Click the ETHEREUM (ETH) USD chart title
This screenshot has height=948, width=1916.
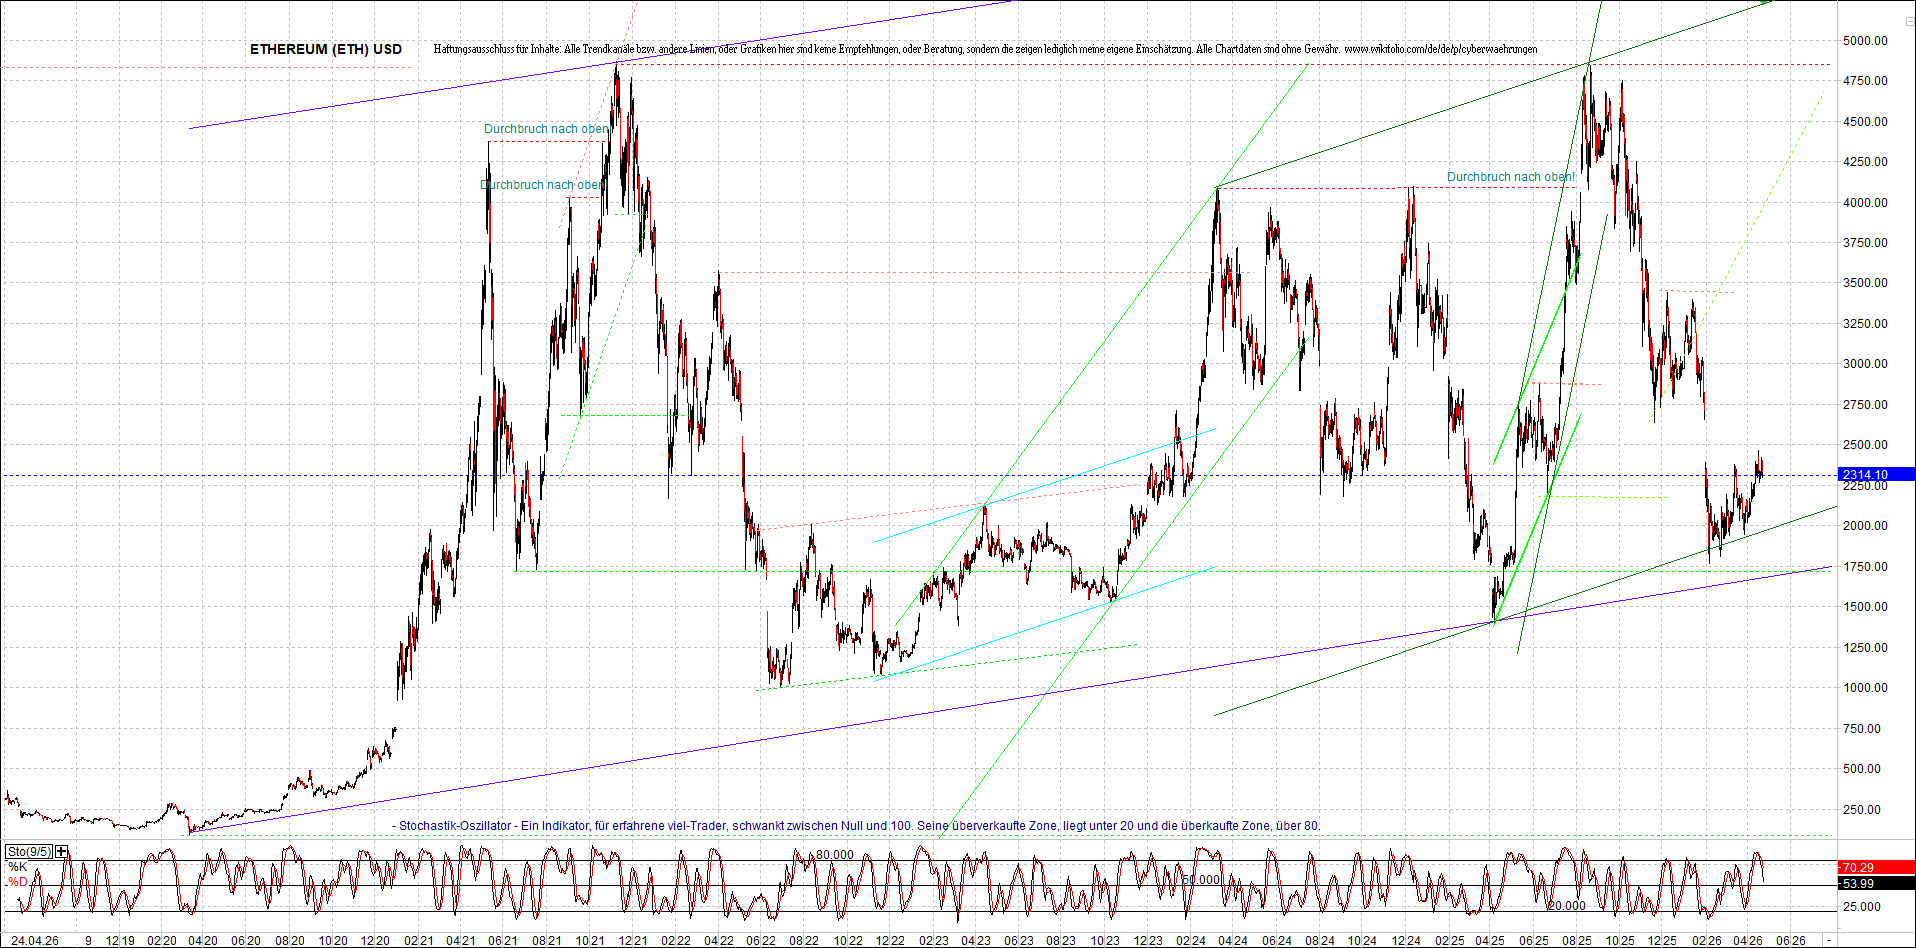coord(326,49)
